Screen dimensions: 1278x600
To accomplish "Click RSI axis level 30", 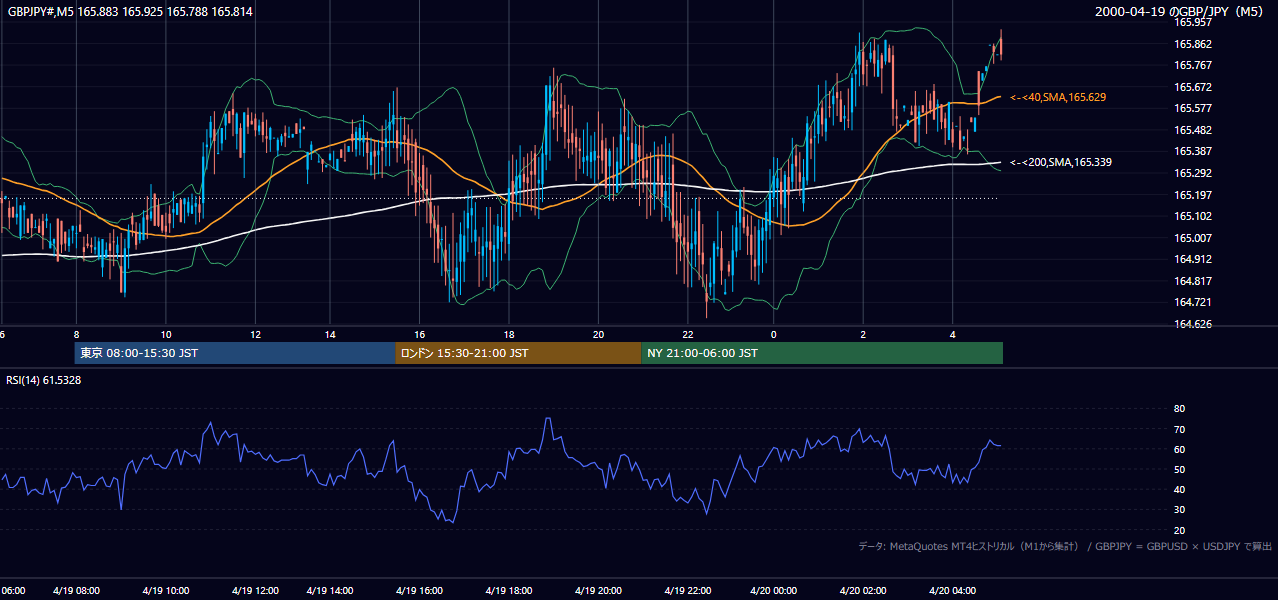I will pyautogui.click(x=1179, y=510).
